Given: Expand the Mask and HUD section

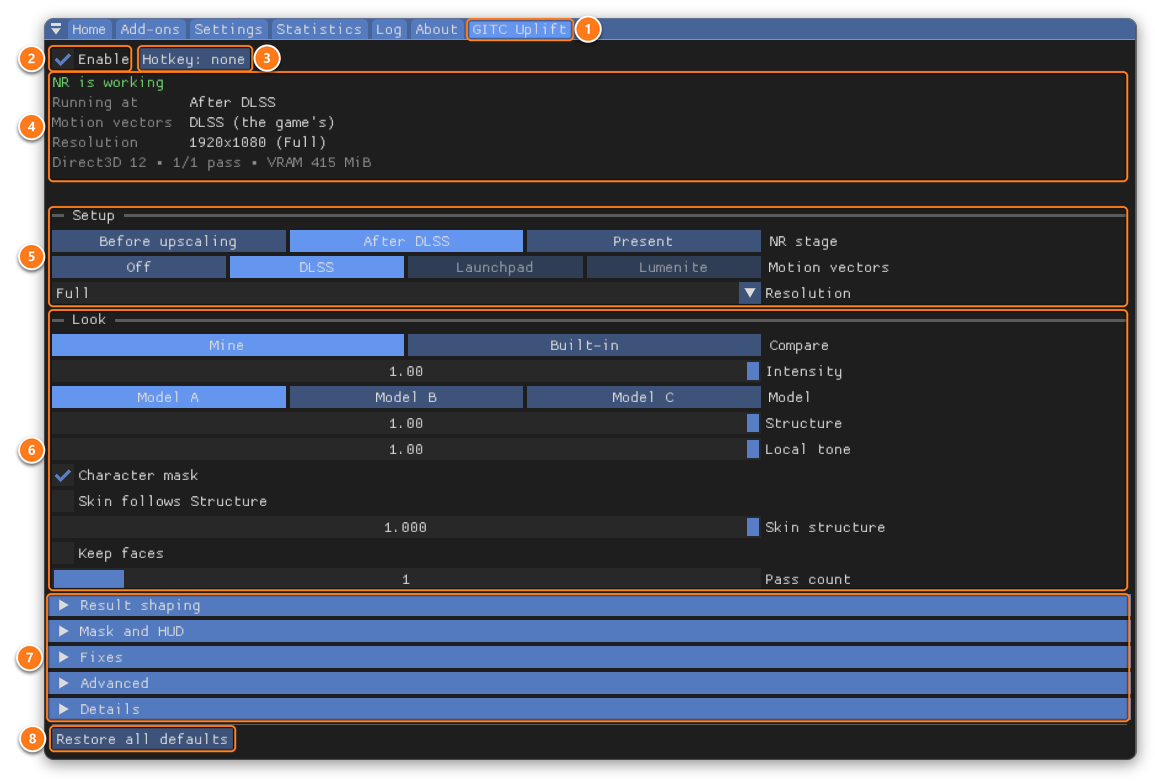Looking at the screenshot, I should tap(588, 631).
